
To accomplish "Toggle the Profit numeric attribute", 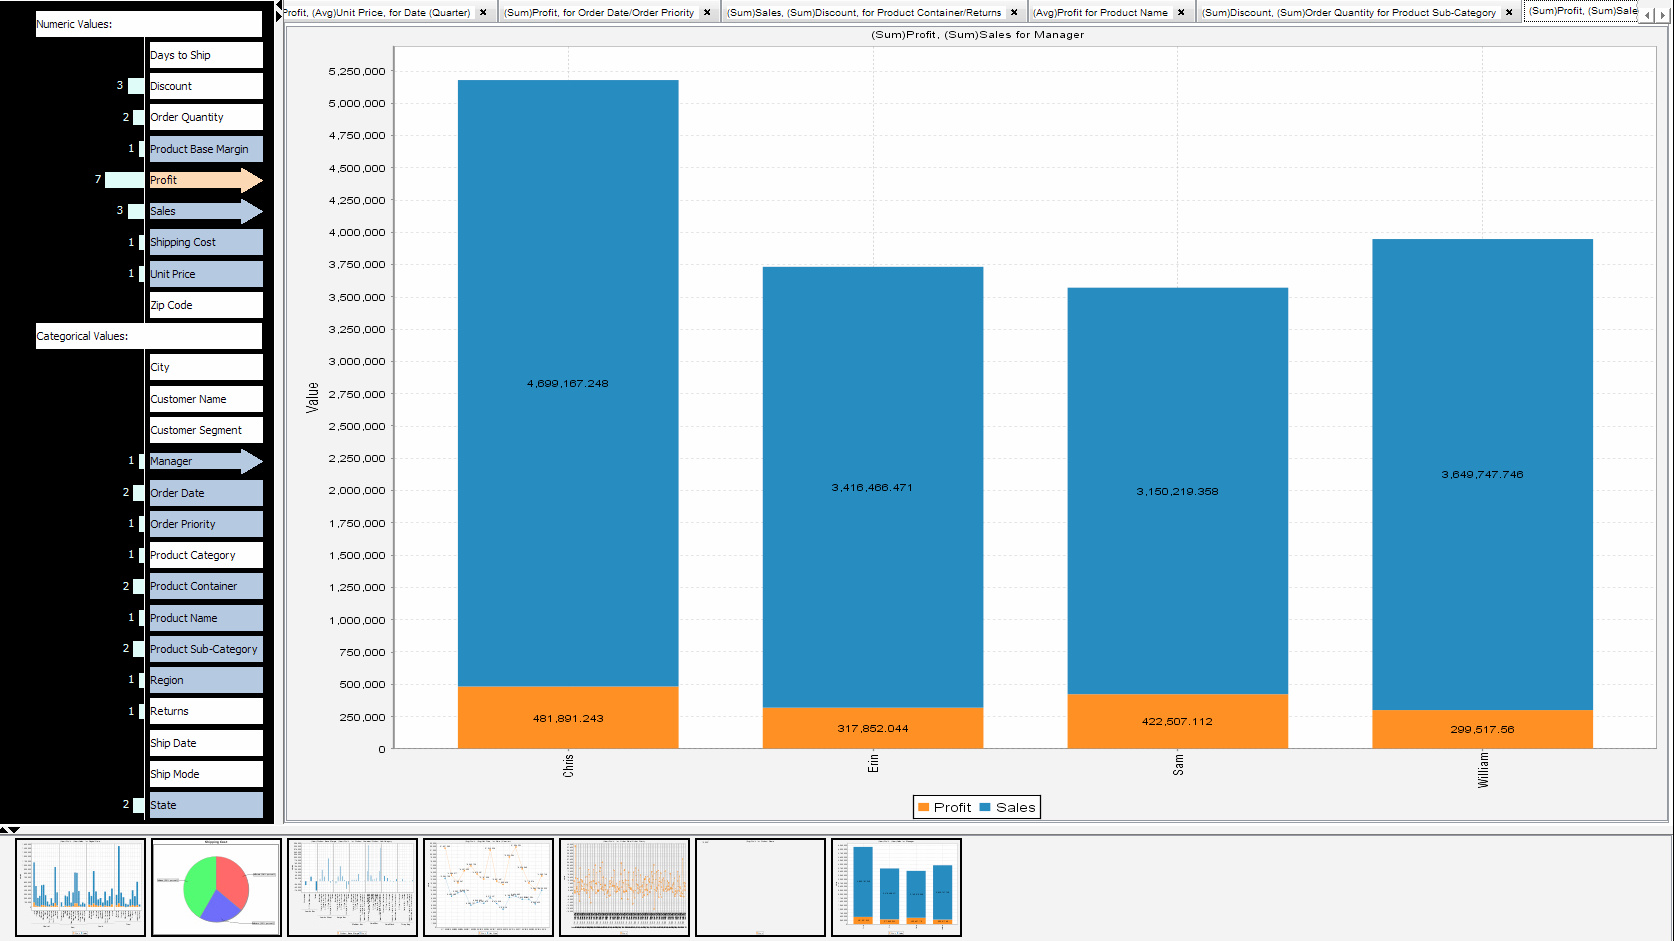I will coord(204,180).
